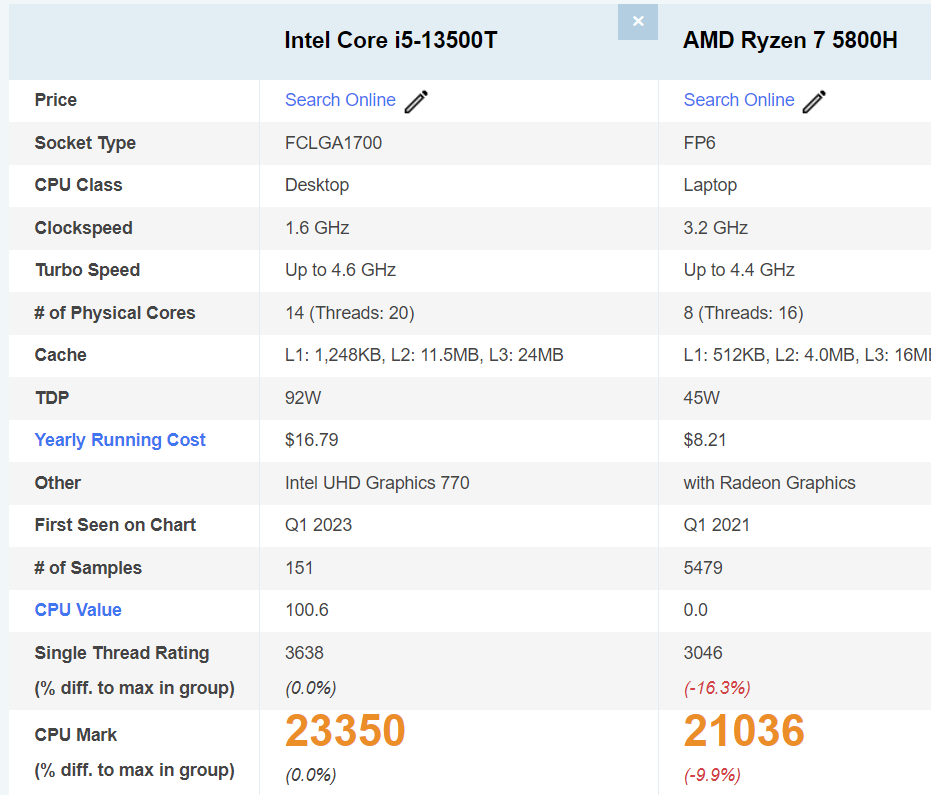Click the $16.79 yearly running cost value
931x795 pixels.
312,440
